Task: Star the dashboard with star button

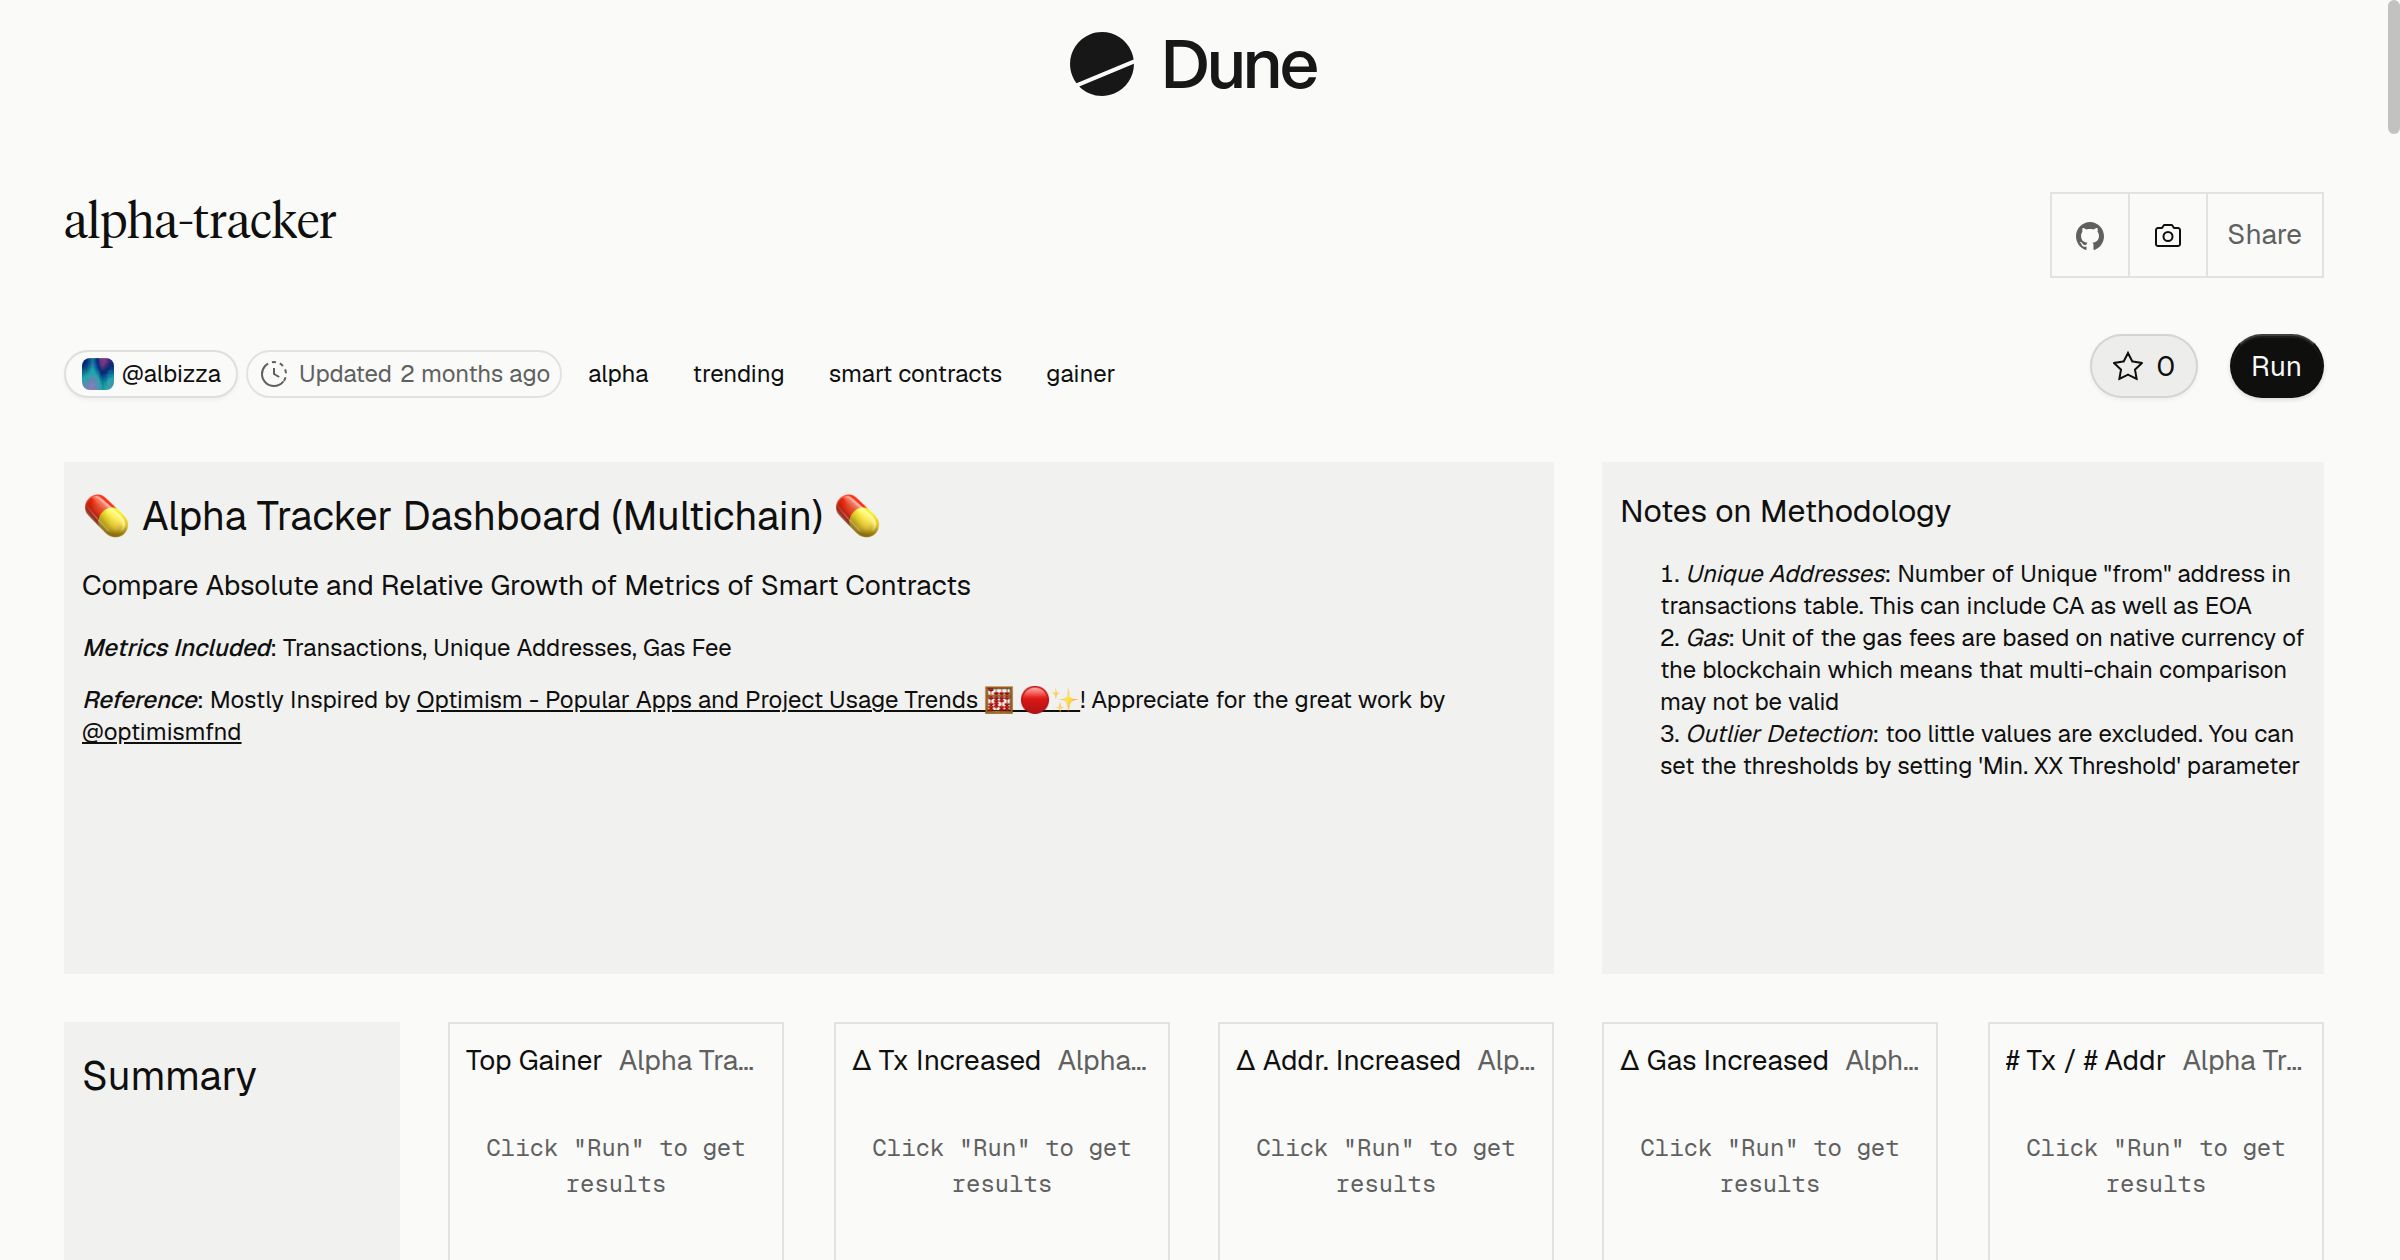Action: coord(2143,366)
